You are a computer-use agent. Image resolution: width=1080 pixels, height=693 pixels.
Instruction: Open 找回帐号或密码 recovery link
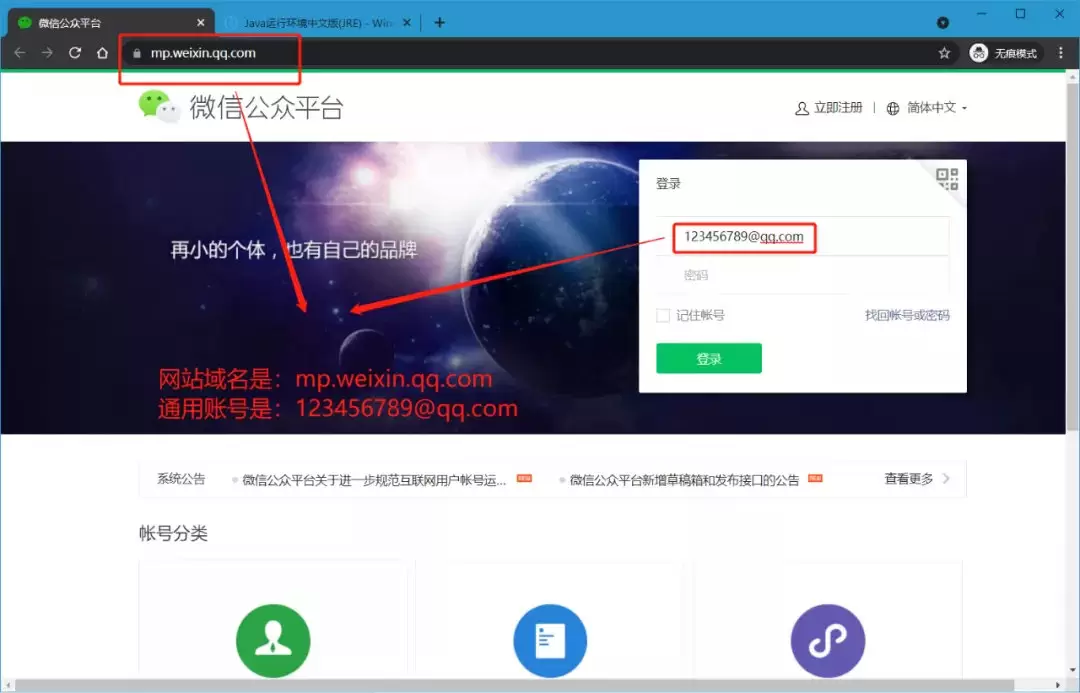click(907, 316)
